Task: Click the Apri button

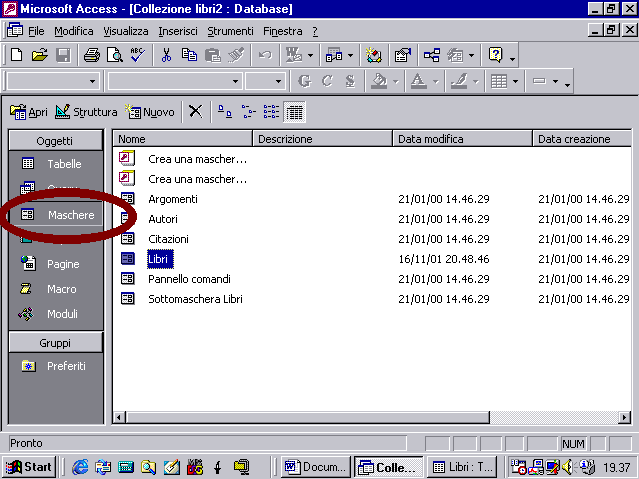Action: coord(29,111)
